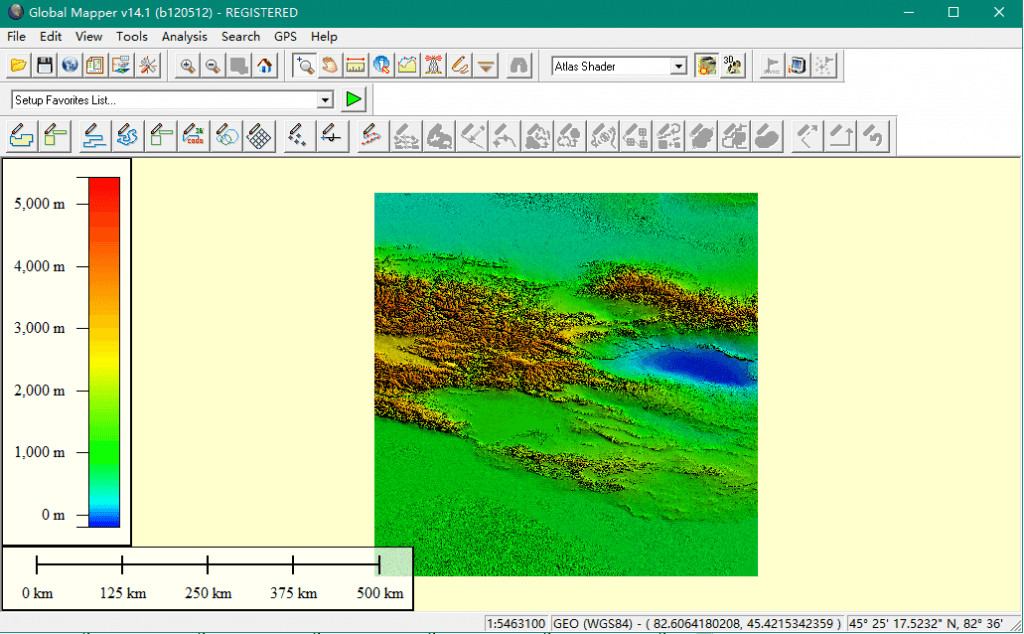Image resolution: width=1024 pixels, height=634 pixels.
Task: Open the Setup Favorites List dropdown
Action: (324, 100)
